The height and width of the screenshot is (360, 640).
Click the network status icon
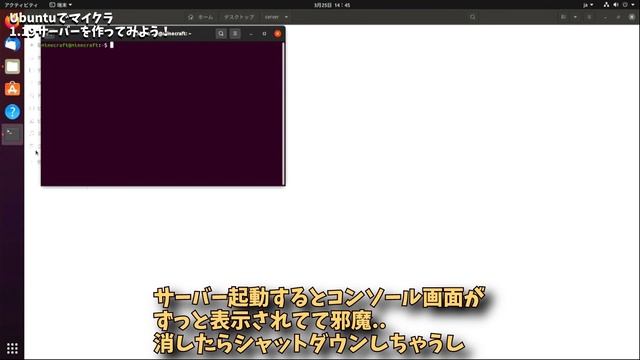pyautogui.click(x=607, y=5)
